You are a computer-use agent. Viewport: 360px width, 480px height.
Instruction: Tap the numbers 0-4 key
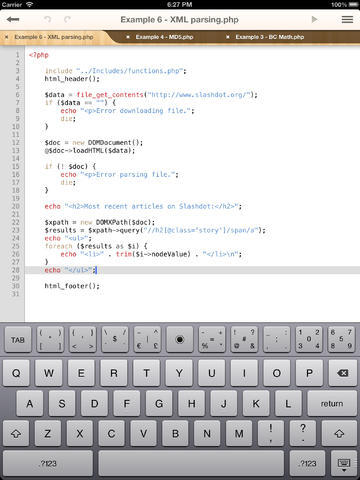pos(309,340)
